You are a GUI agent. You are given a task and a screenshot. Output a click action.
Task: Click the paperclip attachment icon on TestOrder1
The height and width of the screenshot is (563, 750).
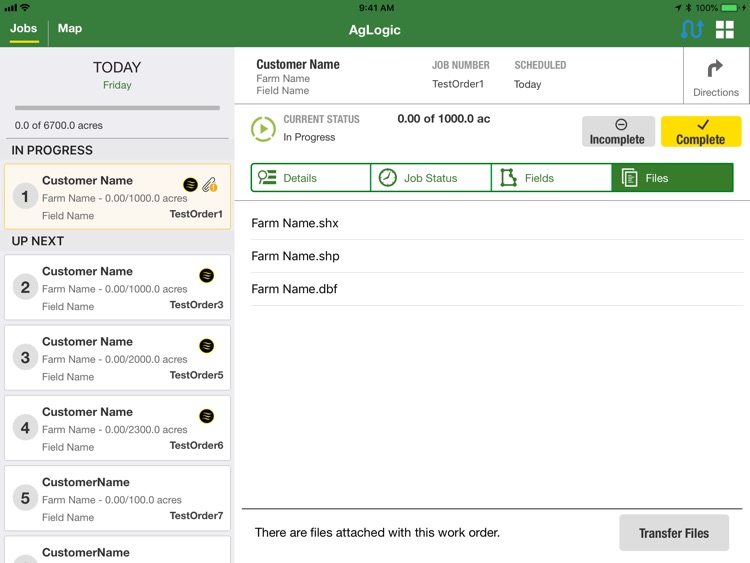click(x=210, y=185)
